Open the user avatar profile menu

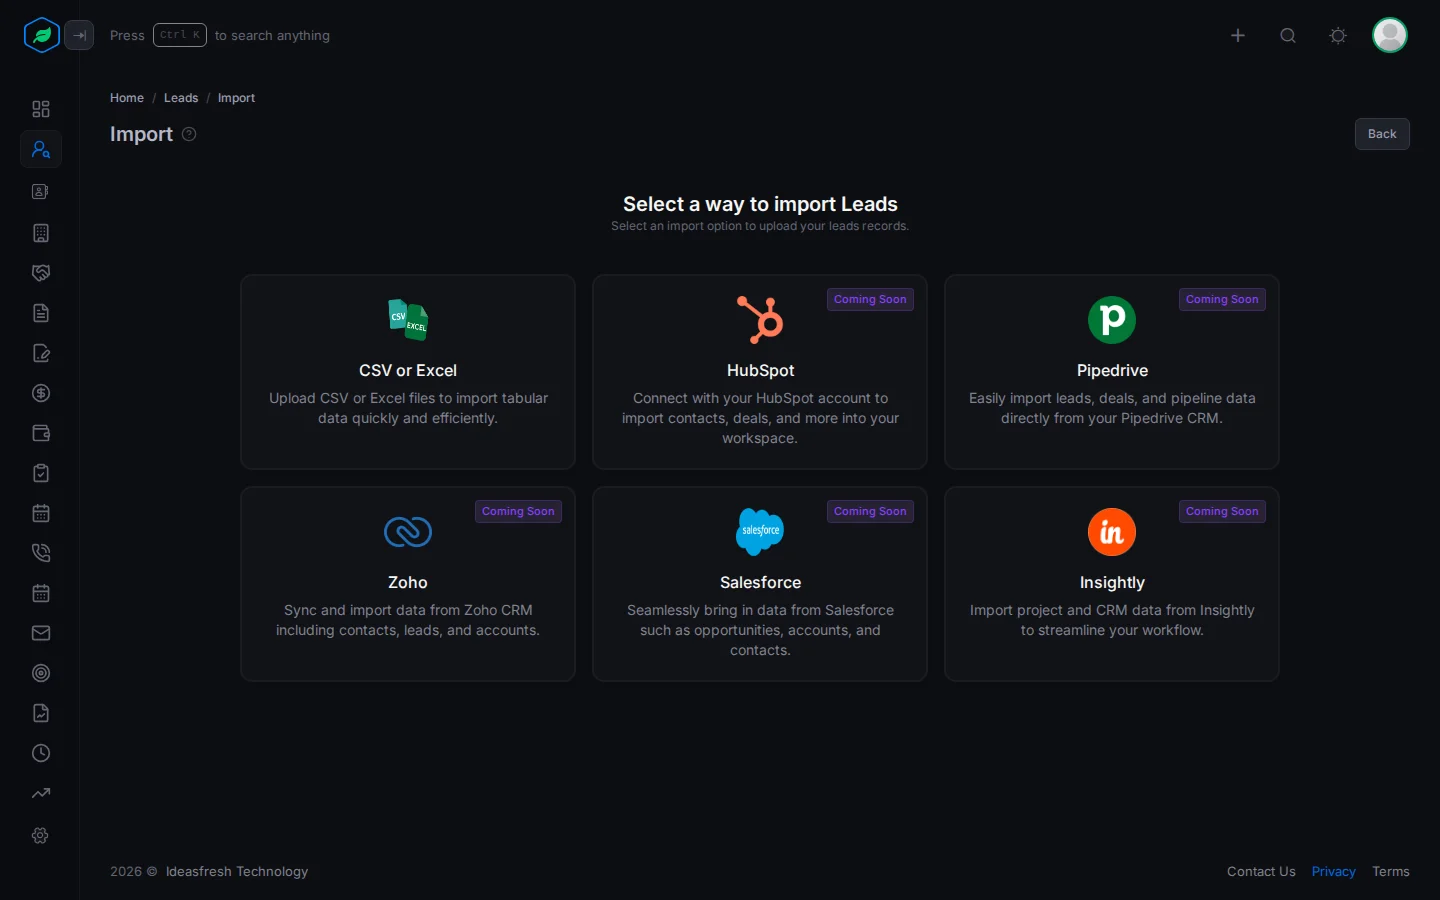pos(1390,35)
